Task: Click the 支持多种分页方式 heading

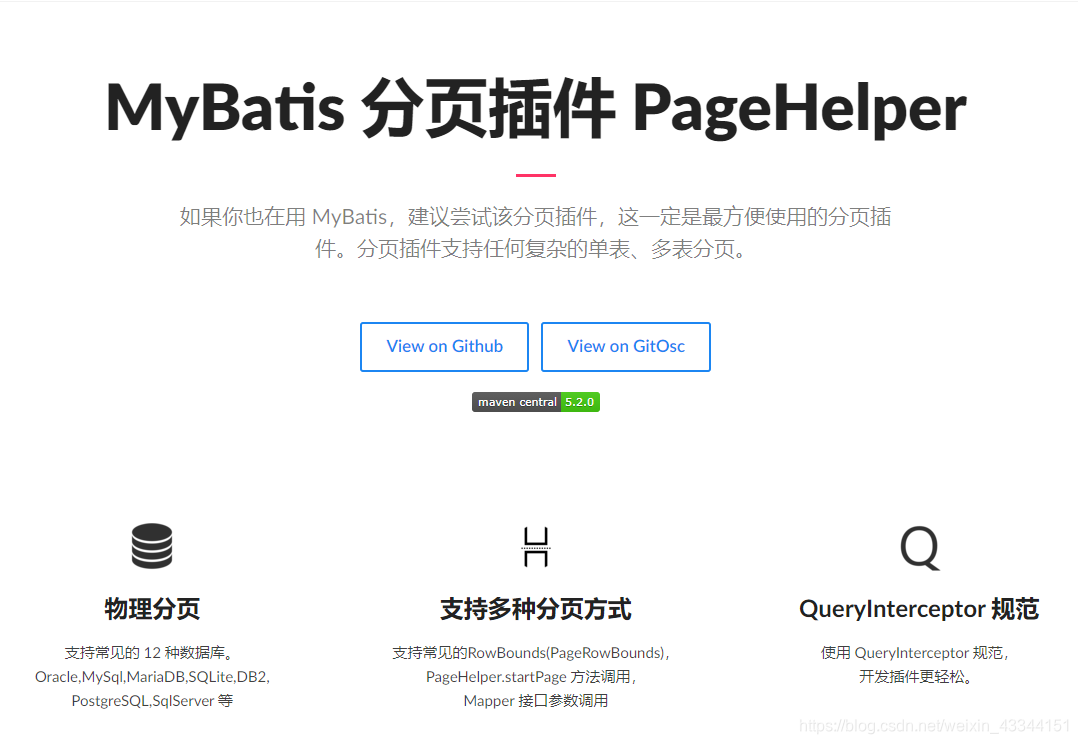Action: [536, 608]
